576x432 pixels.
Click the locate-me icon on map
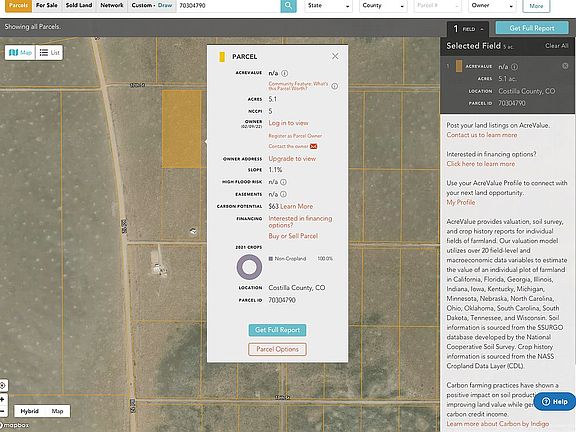[x=3, y=386]
